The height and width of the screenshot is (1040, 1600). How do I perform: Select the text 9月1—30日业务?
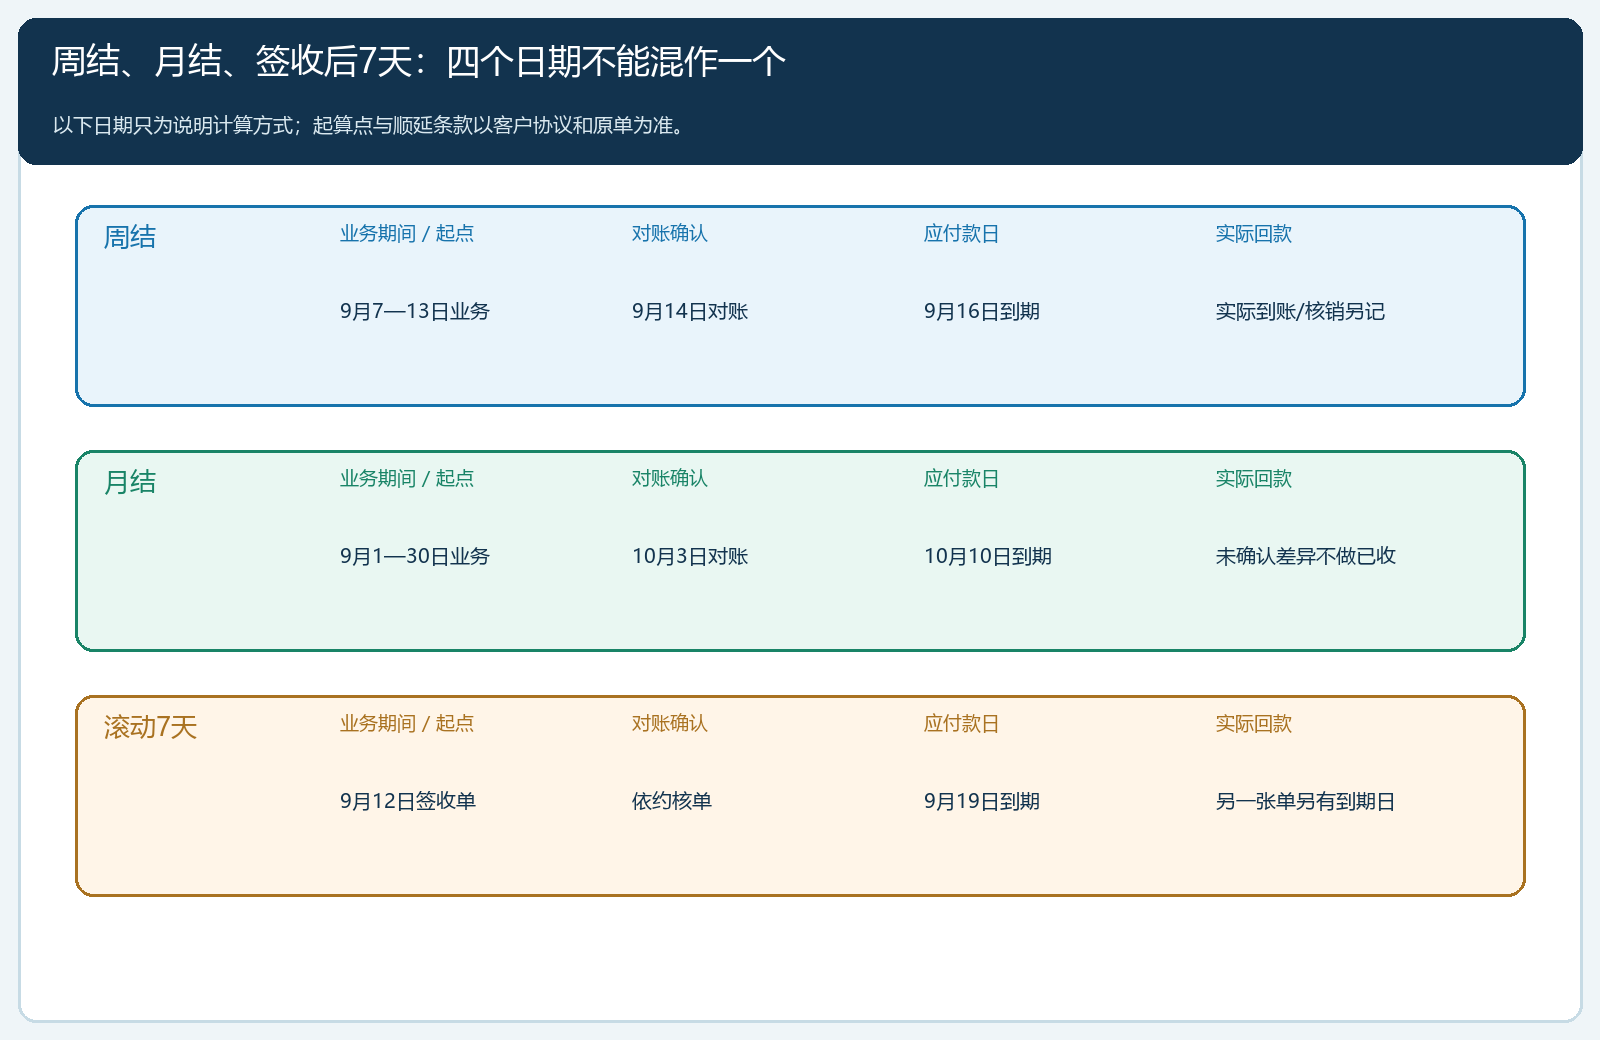point(415,557)
